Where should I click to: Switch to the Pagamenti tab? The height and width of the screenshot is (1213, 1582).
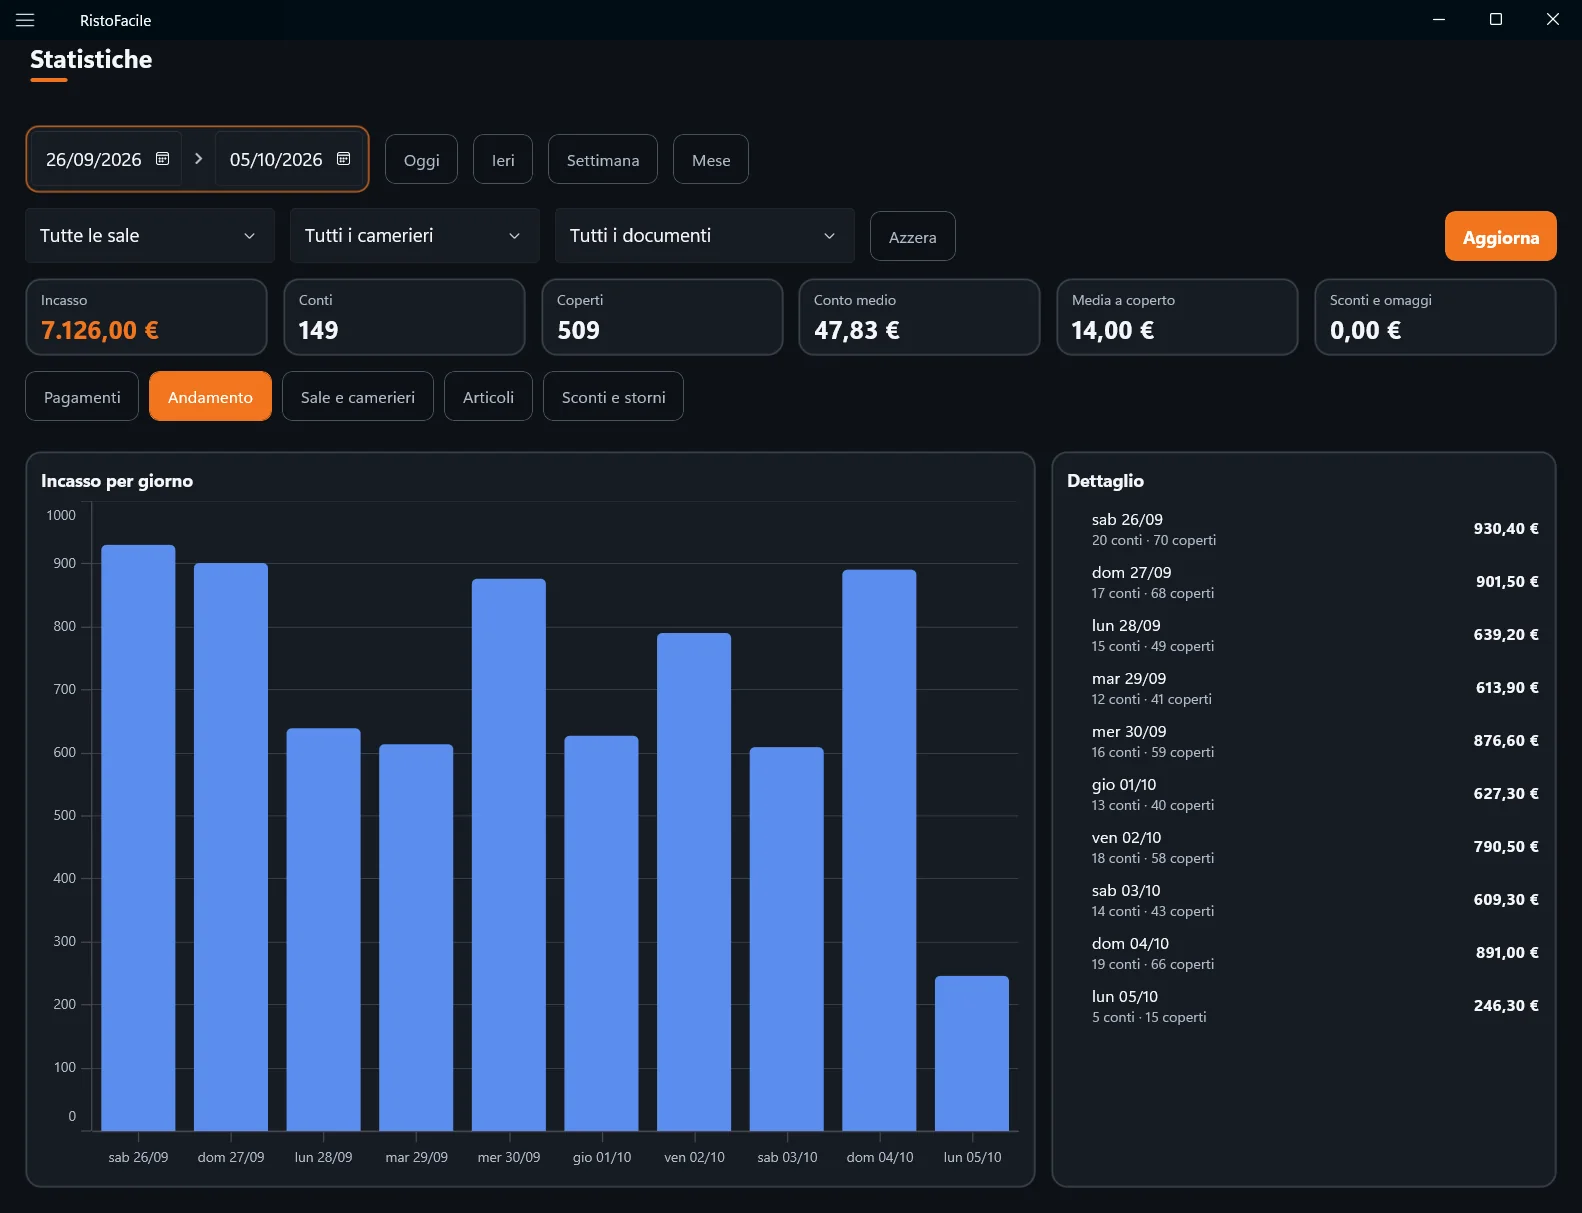coord(82,397)
